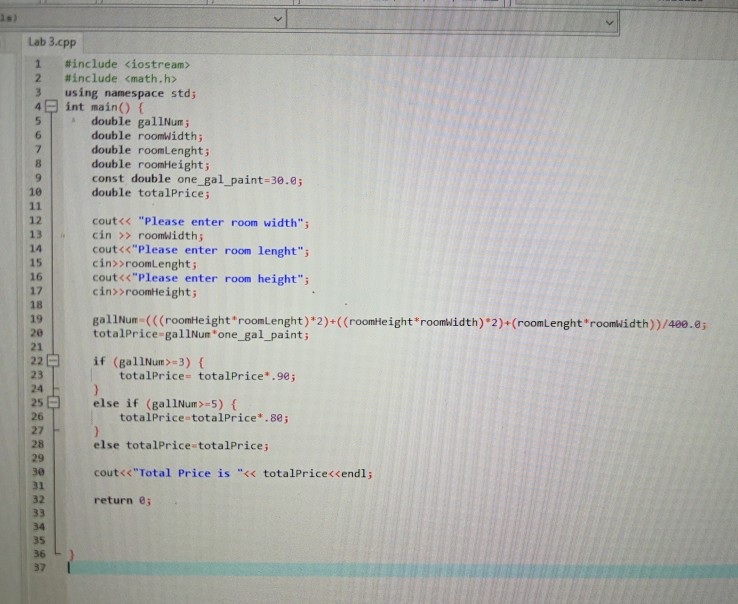738x604 pixels.
Task: Collapse the if block fold at line 22
Action: coord(53,361)
